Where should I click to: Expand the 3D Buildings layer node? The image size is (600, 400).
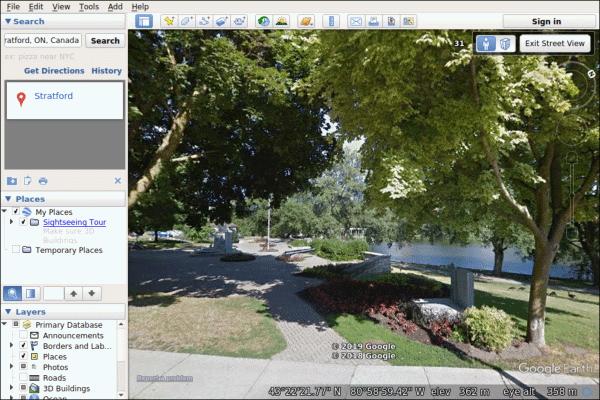[11, 388]
